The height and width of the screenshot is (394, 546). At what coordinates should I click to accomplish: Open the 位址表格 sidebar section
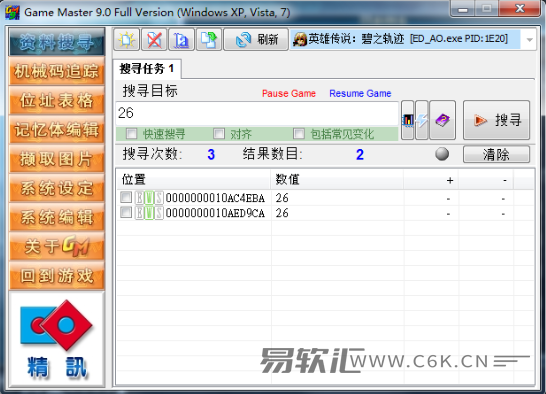(x=57, y=100)
